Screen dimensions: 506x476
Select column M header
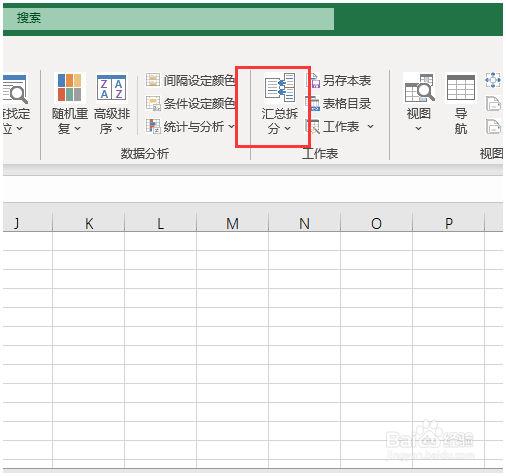(x=232, y=223)
